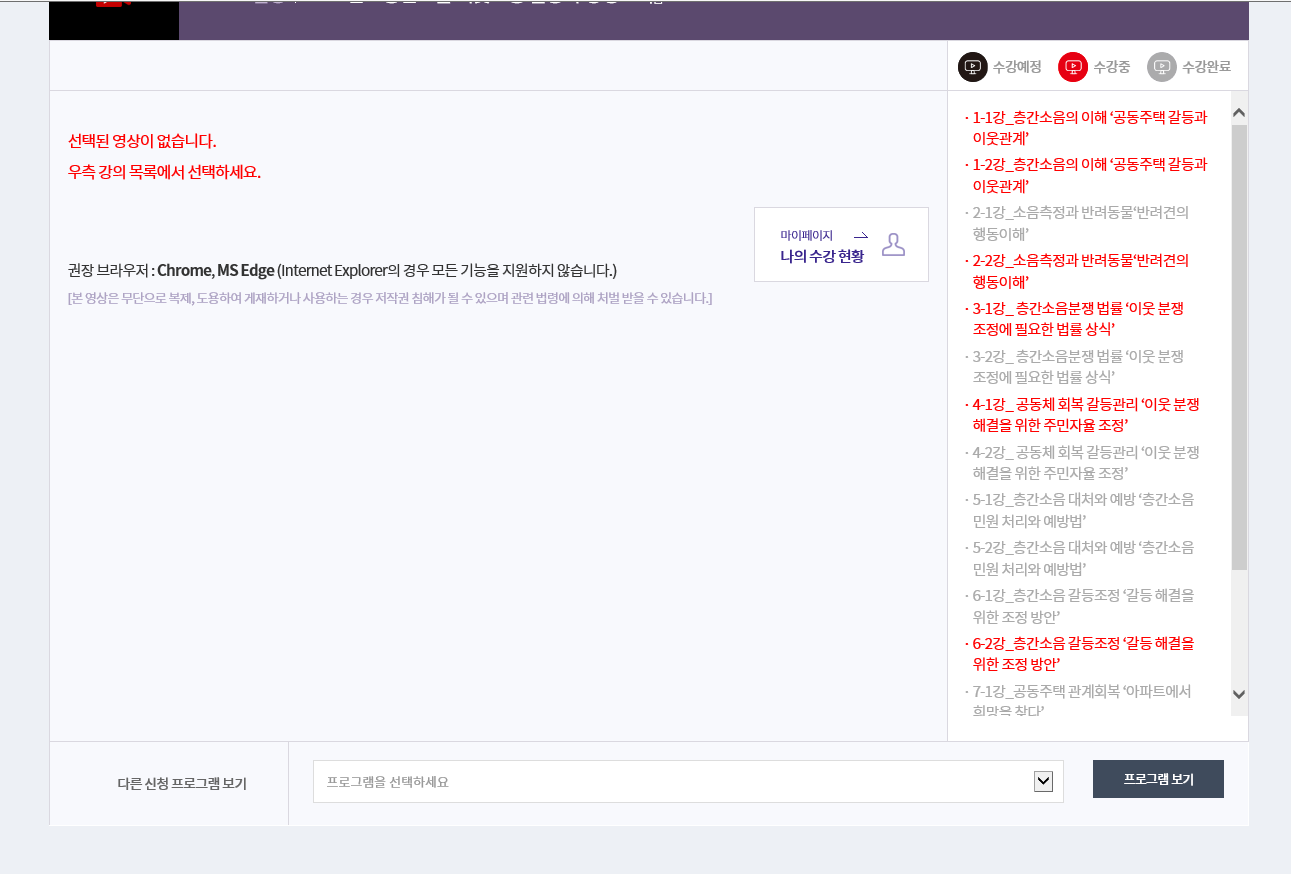Click the 선택된 영상이 없습니다 message
Image resolution: width=1291 pixels, height=874 pixels.
click(142, 141)
